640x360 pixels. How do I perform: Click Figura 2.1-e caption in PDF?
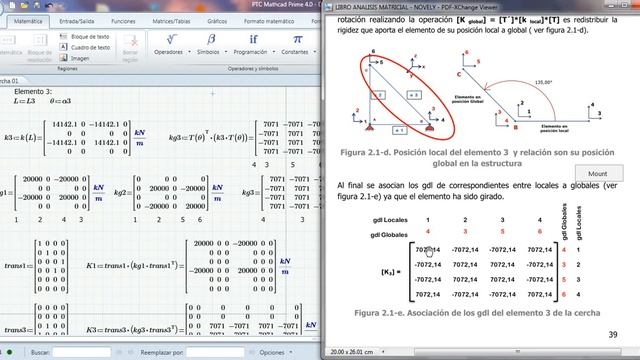477,313
